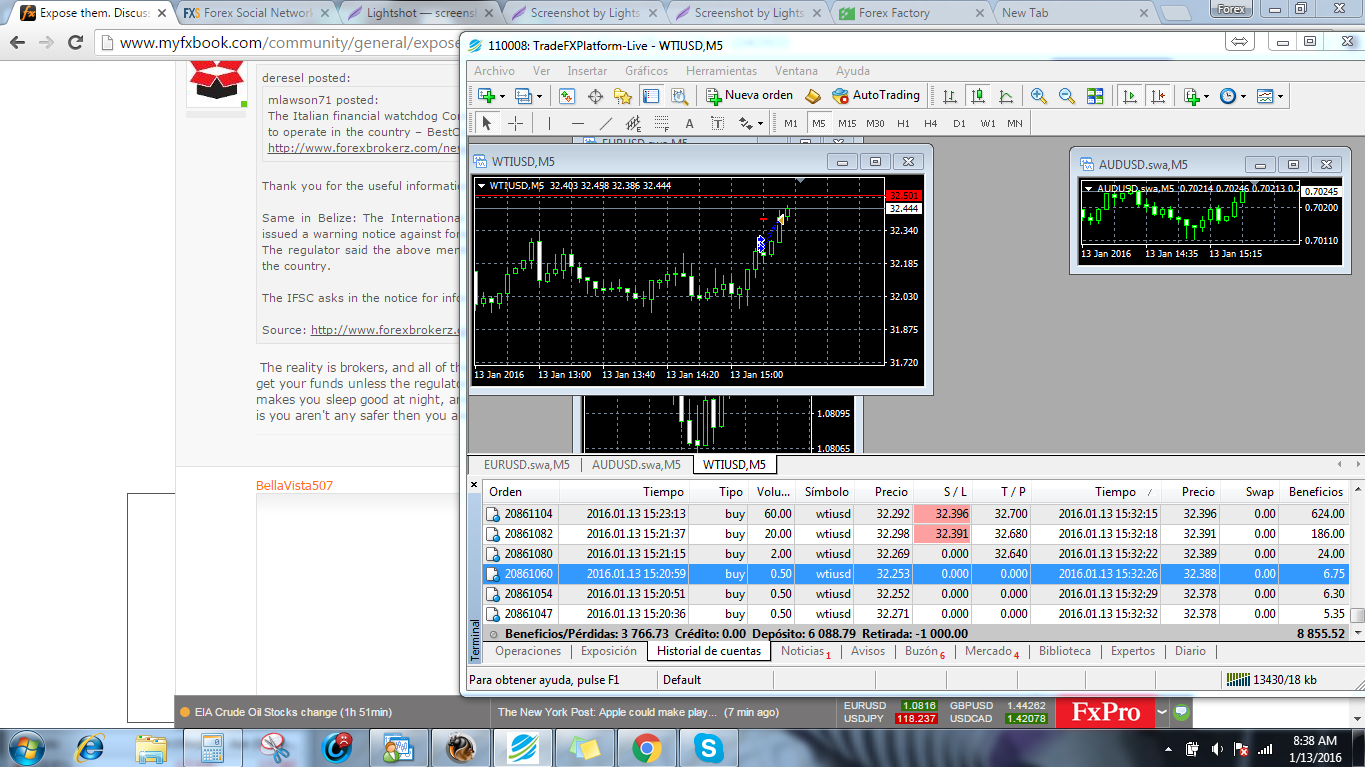Switch to the EURUSD.swa,M5 chart tab

coord(526,465)
